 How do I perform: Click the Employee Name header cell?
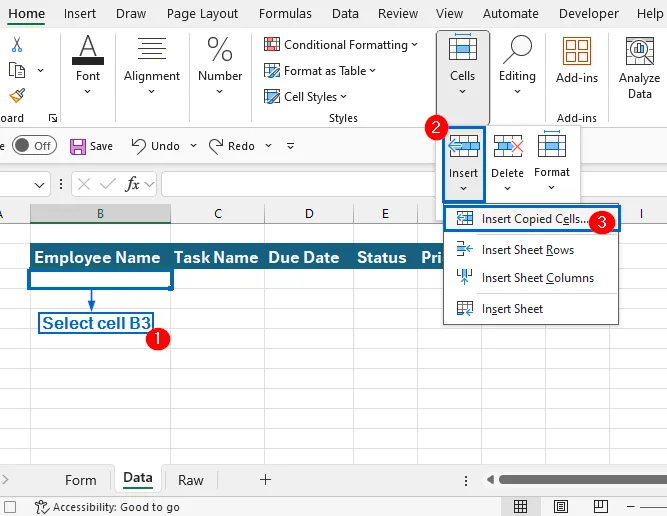[100, 257]
